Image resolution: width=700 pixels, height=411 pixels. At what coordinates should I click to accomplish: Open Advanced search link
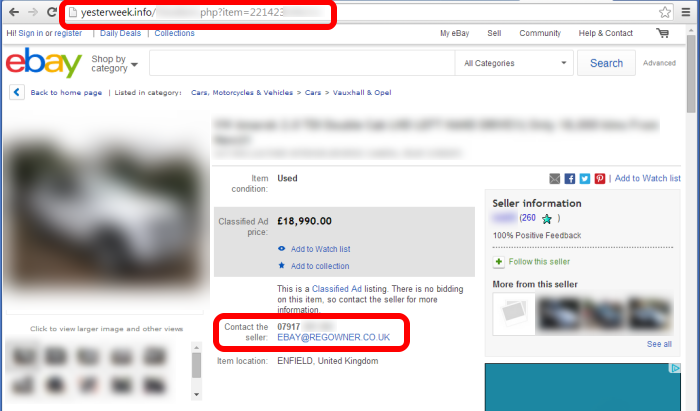click(659, 63)
